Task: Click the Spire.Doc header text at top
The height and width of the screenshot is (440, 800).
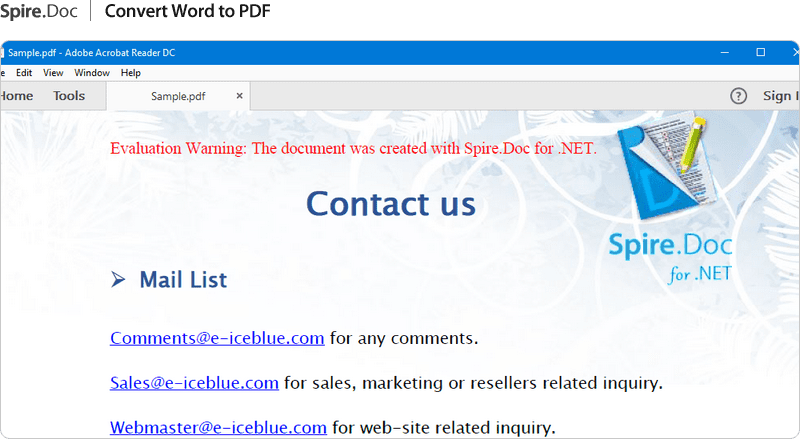Action: coord(39,11)
